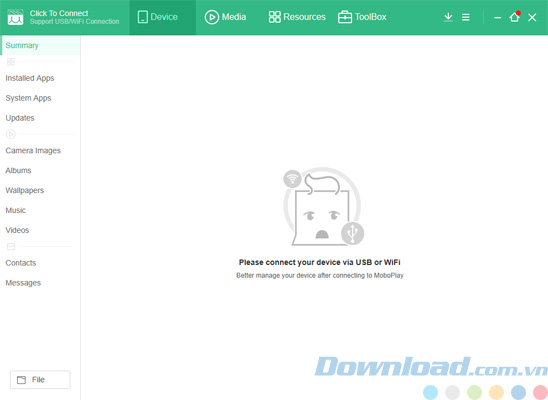The height and width of the screenshot is (400, 548).
Task: Click the MoboPlay connect device logo icon
Action: pos(15,17)
